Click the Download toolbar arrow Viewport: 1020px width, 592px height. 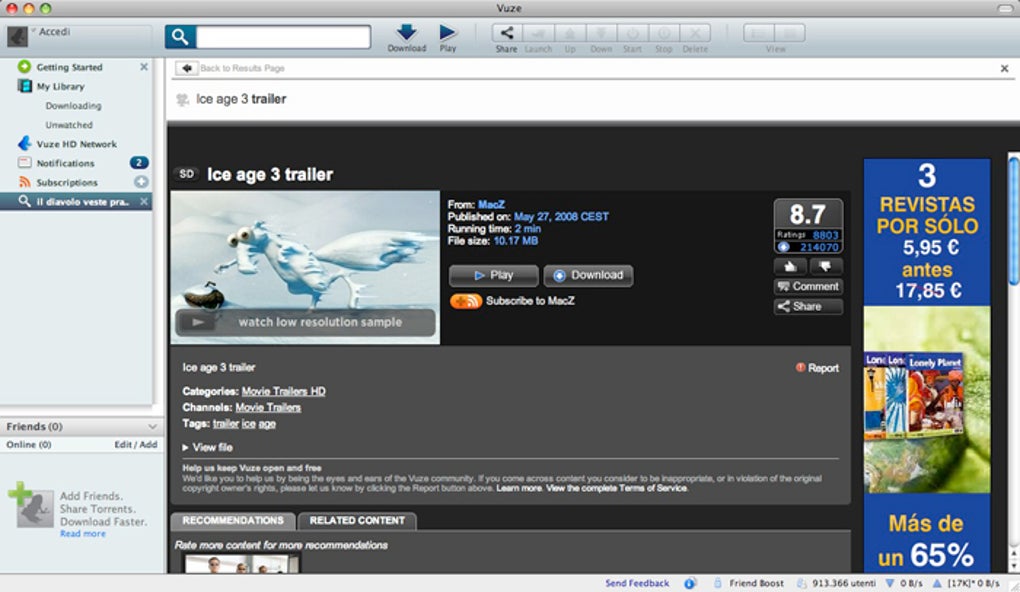tap(407, 33)
